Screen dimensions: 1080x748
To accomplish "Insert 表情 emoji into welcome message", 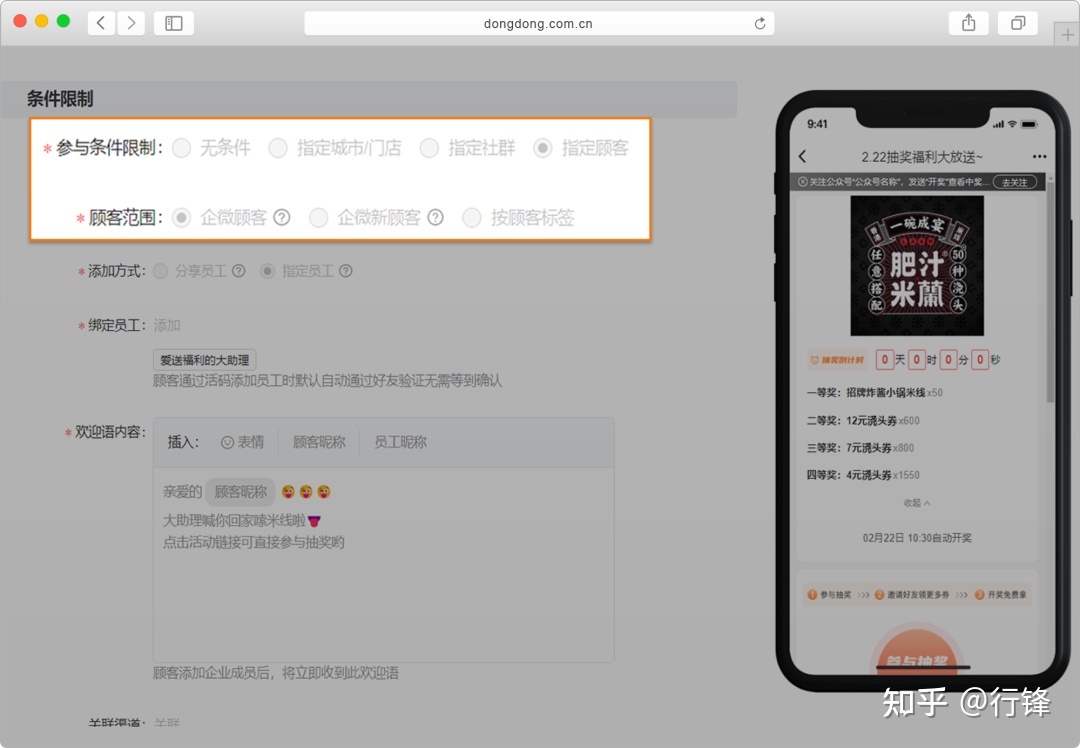I will [242, 442].
